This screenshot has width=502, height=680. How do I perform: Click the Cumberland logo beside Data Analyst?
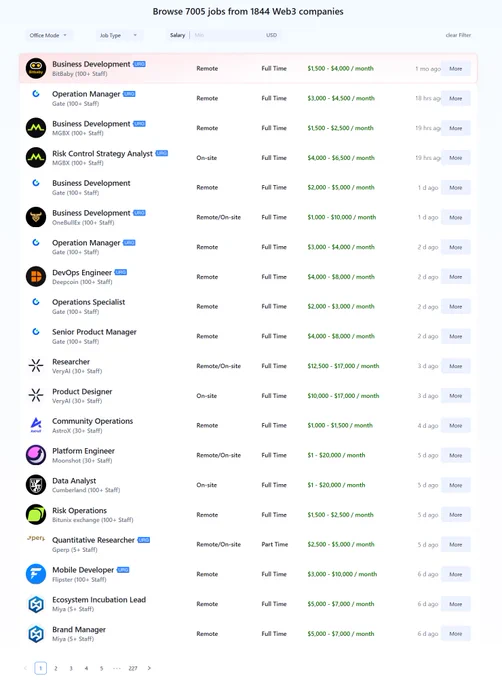coord(36,485)
